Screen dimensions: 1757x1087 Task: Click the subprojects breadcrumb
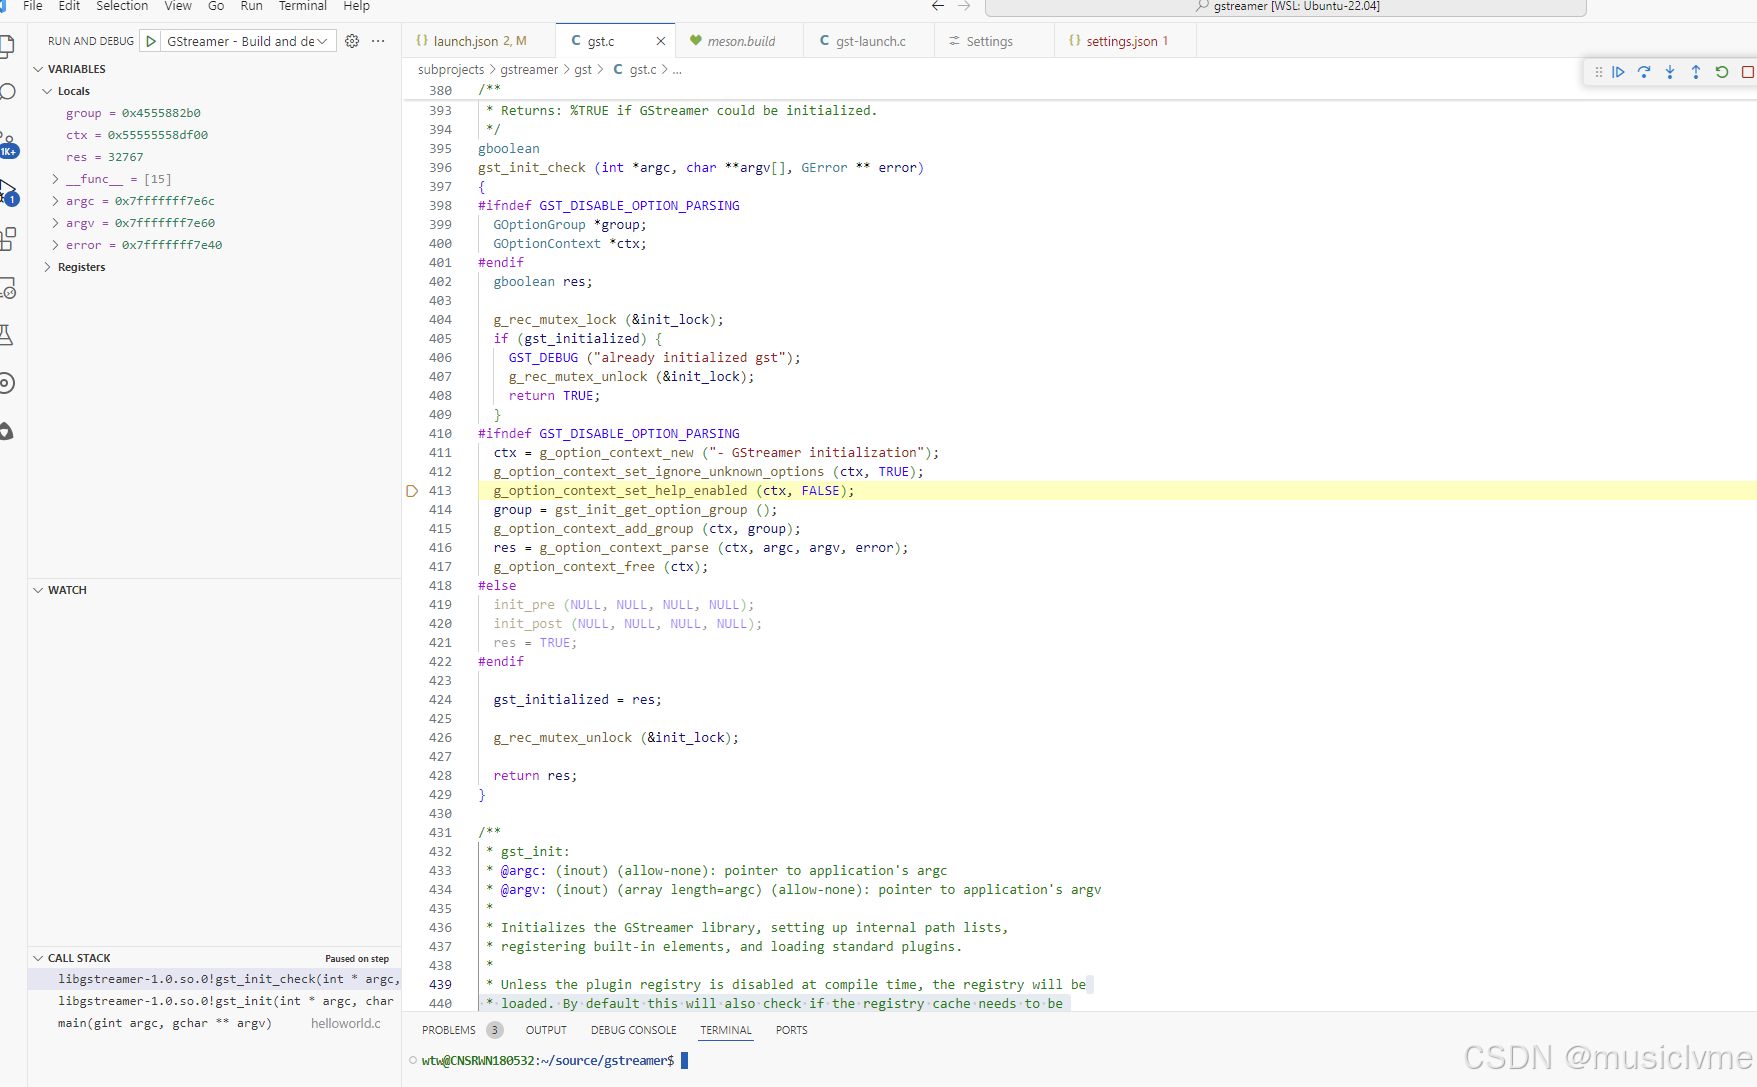click(451, 69)
